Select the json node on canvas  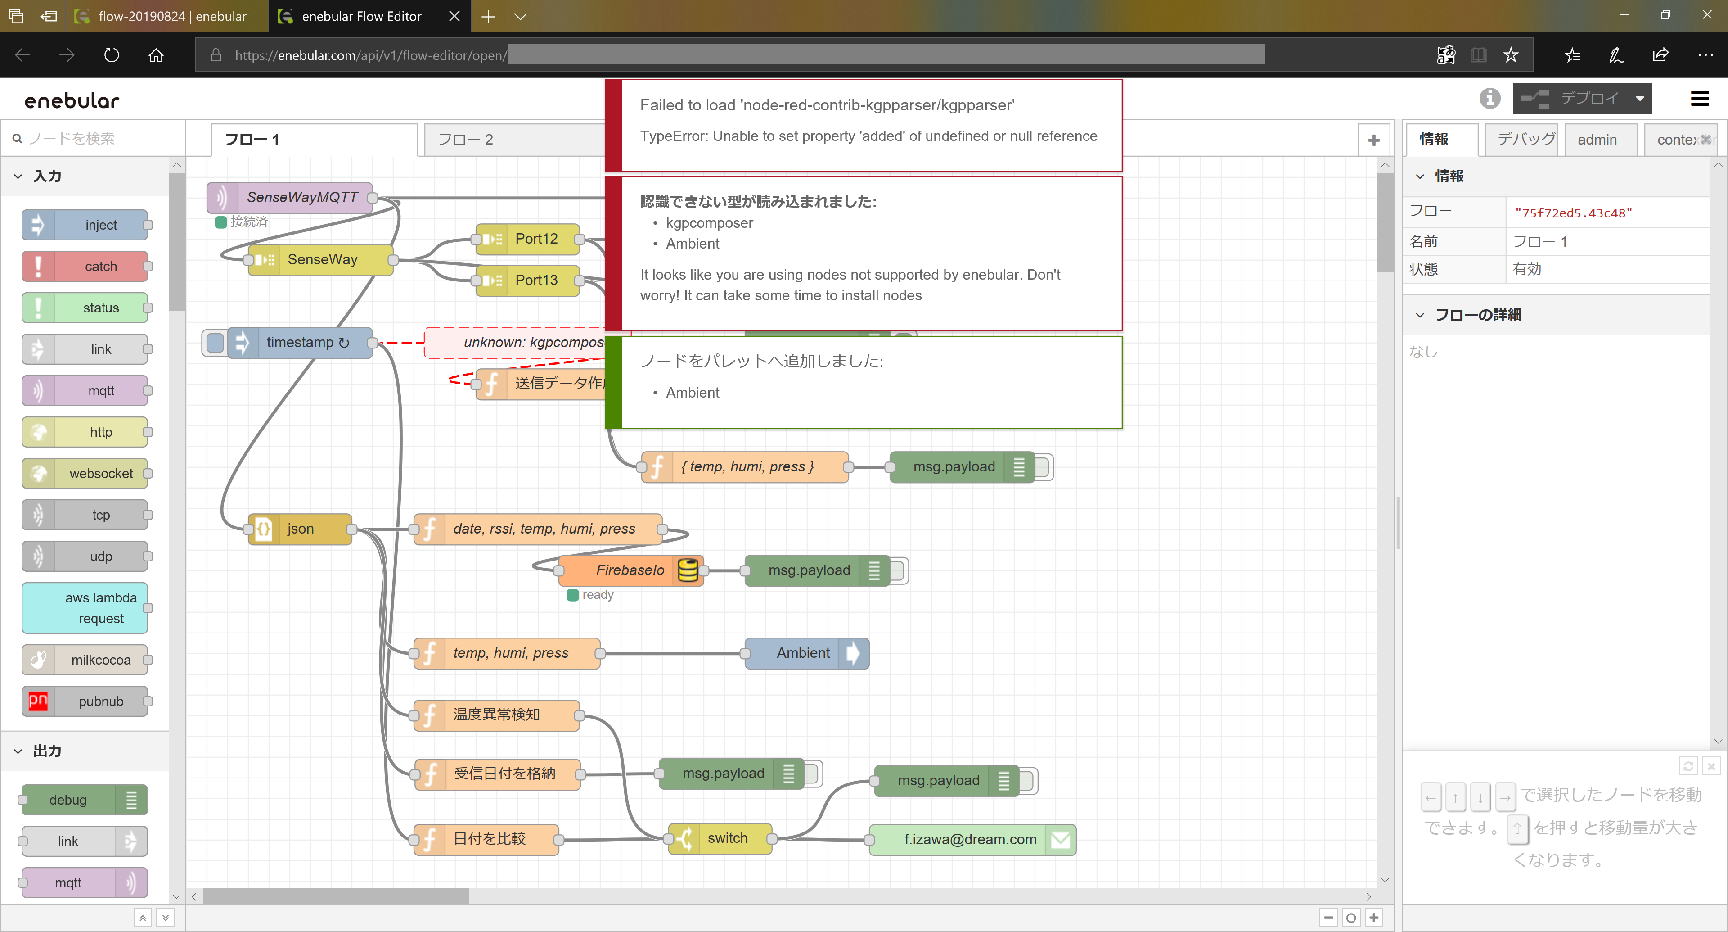(300, 529)
